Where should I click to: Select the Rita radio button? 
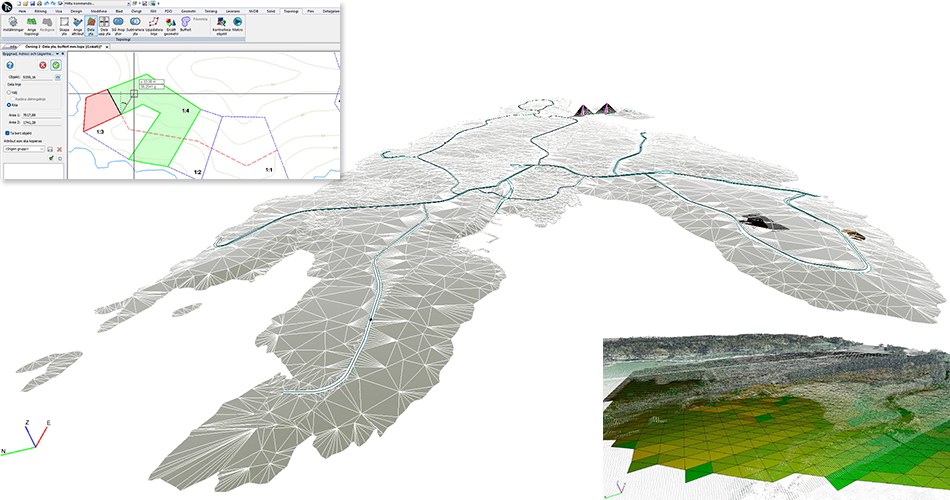7,107
